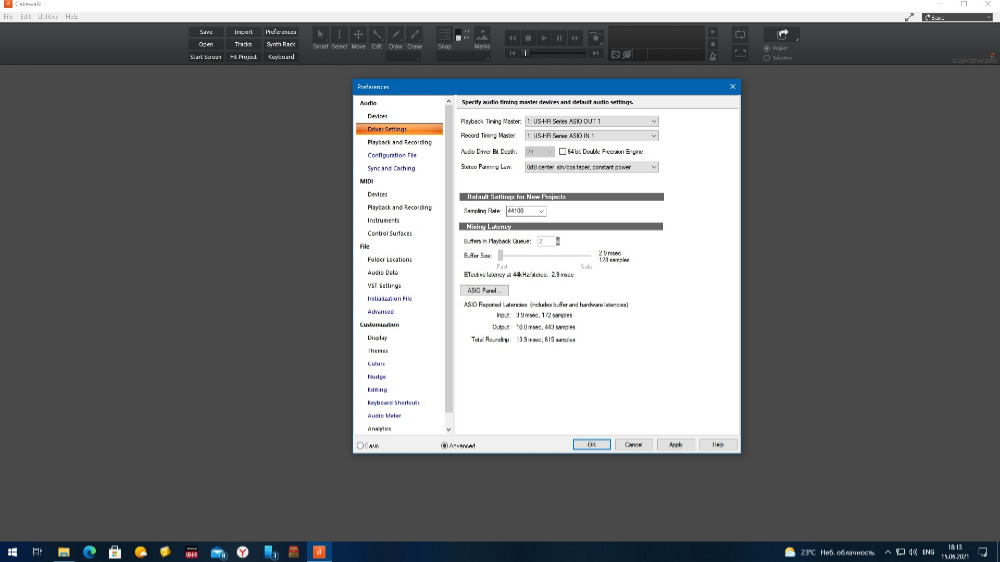The image size is (1000, 562).
Task: Select Audio Devices in preferences tree
Action: pos(377,116)
